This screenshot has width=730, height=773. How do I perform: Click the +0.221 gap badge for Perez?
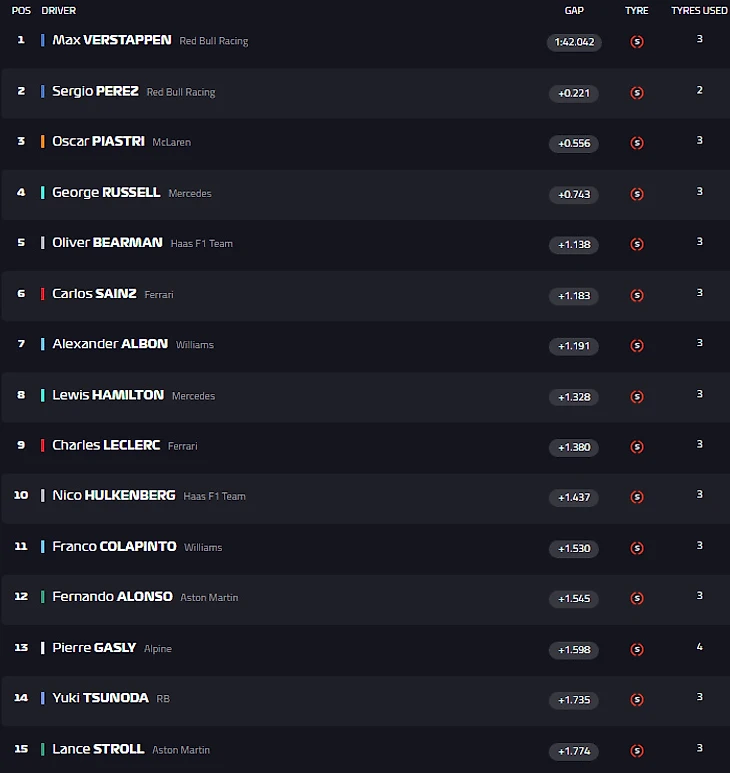[574, 93]
